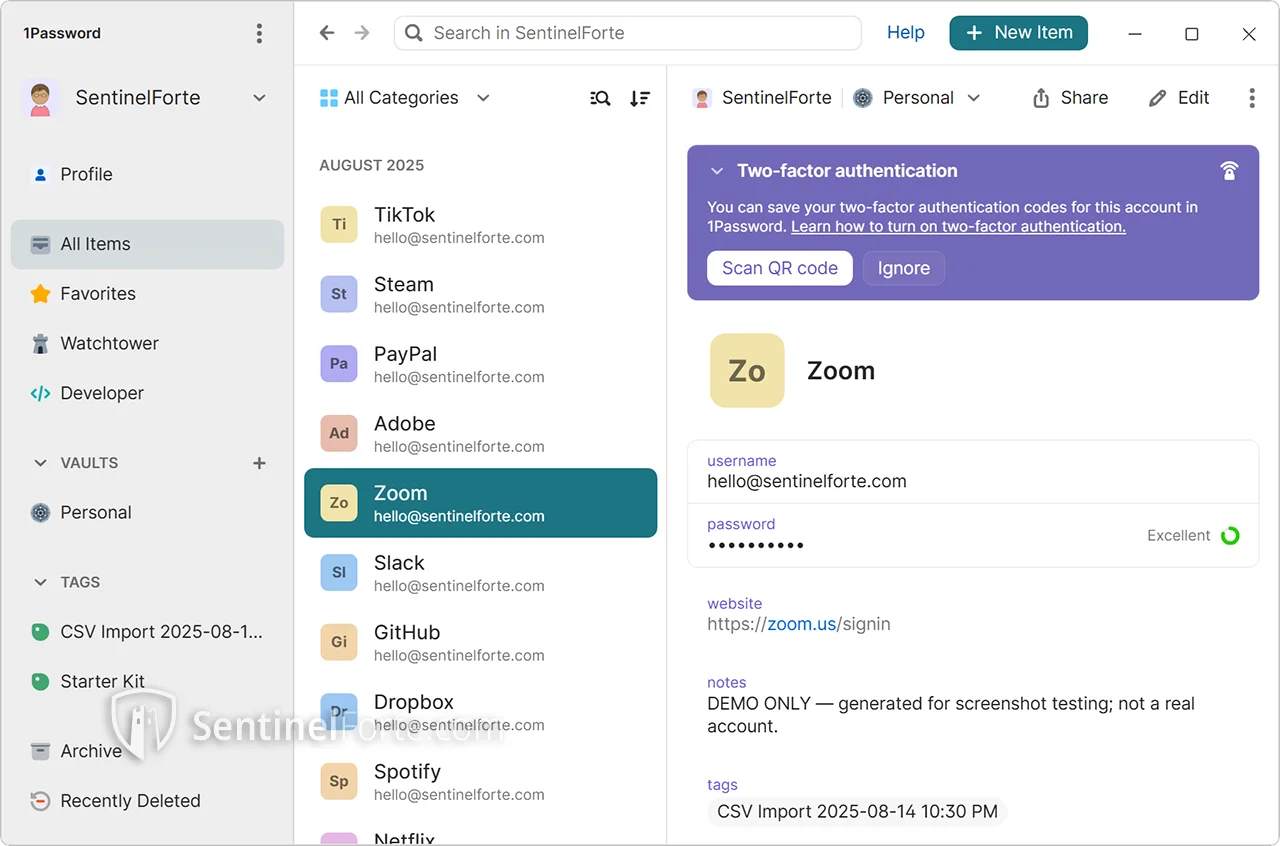Open the item more-options kebab menu
Viewport: 1280px width, 846px height.
[x=1252, y=98]
